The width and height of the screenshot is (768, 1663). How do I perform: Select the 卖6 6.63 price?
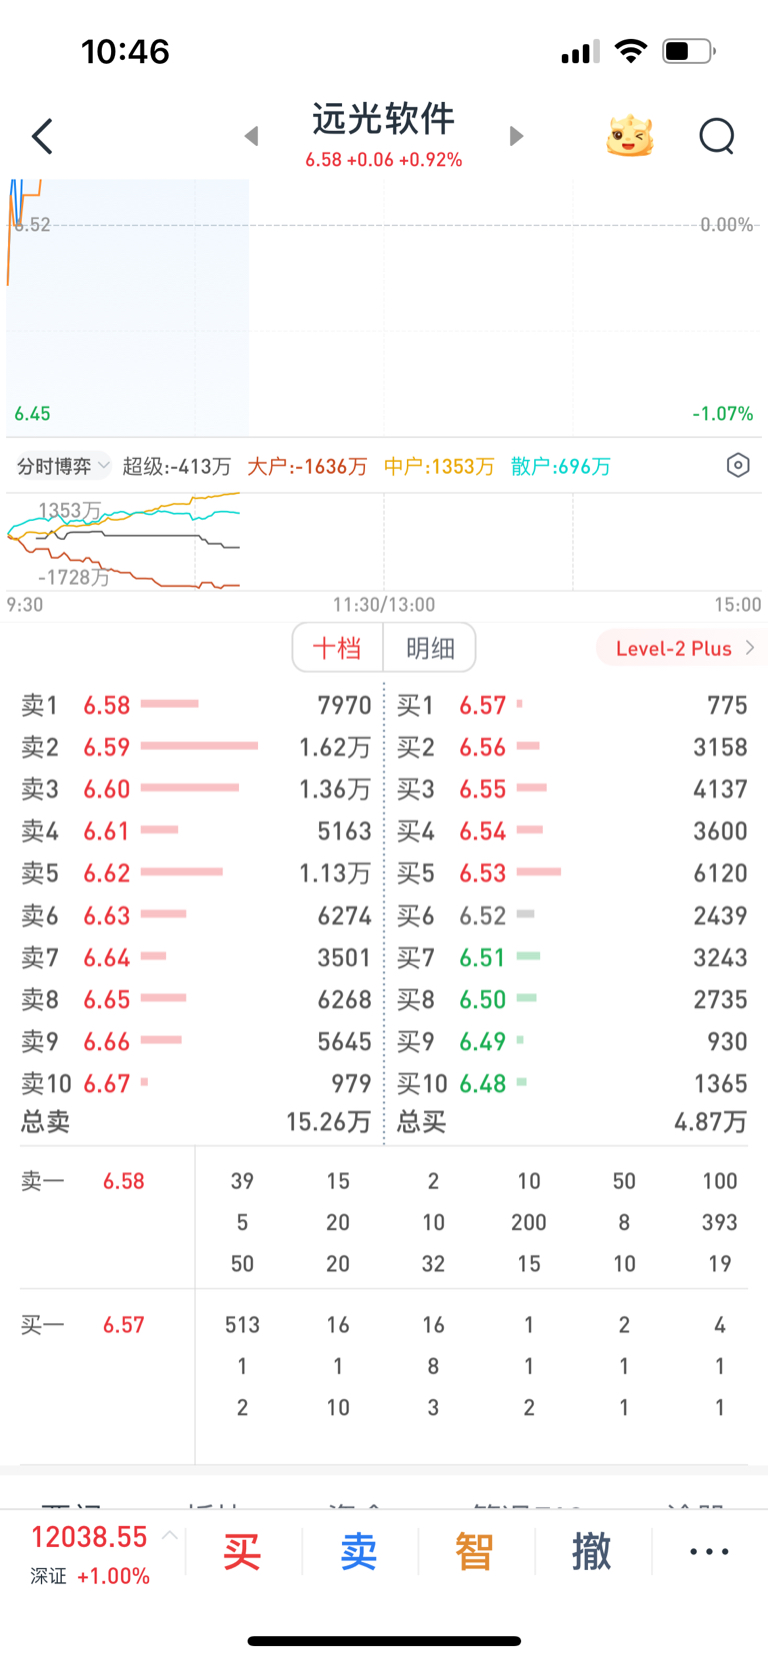pyautogui.click(x=107, y=915)
